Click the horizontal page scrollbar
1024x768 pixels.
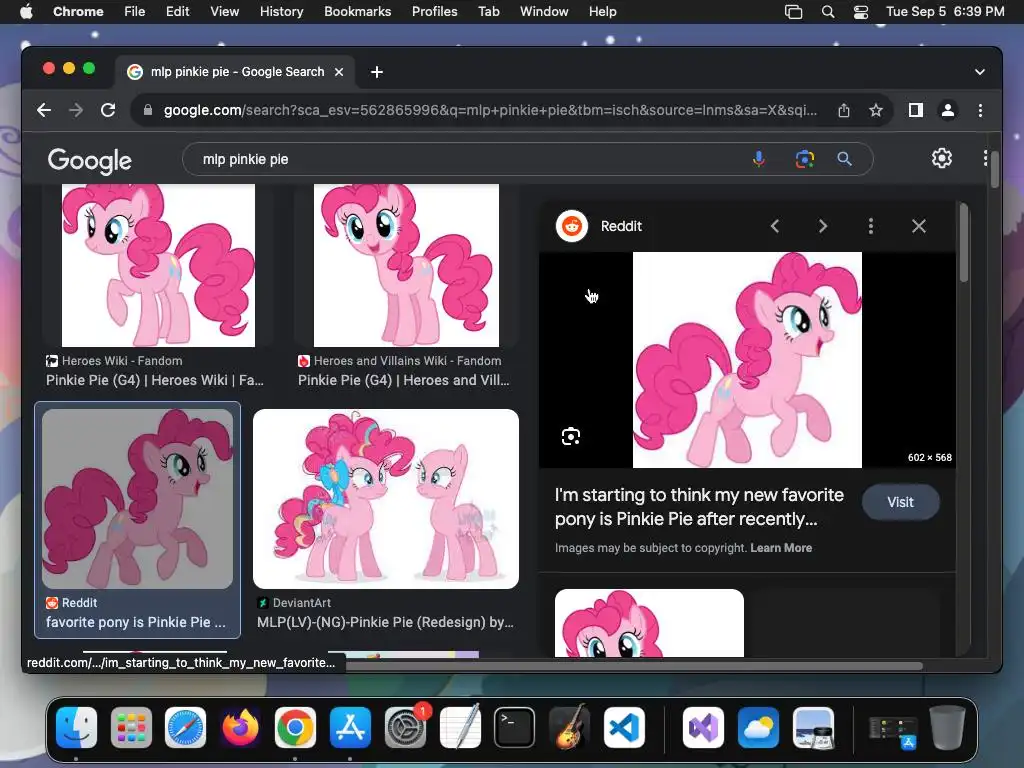633,666
